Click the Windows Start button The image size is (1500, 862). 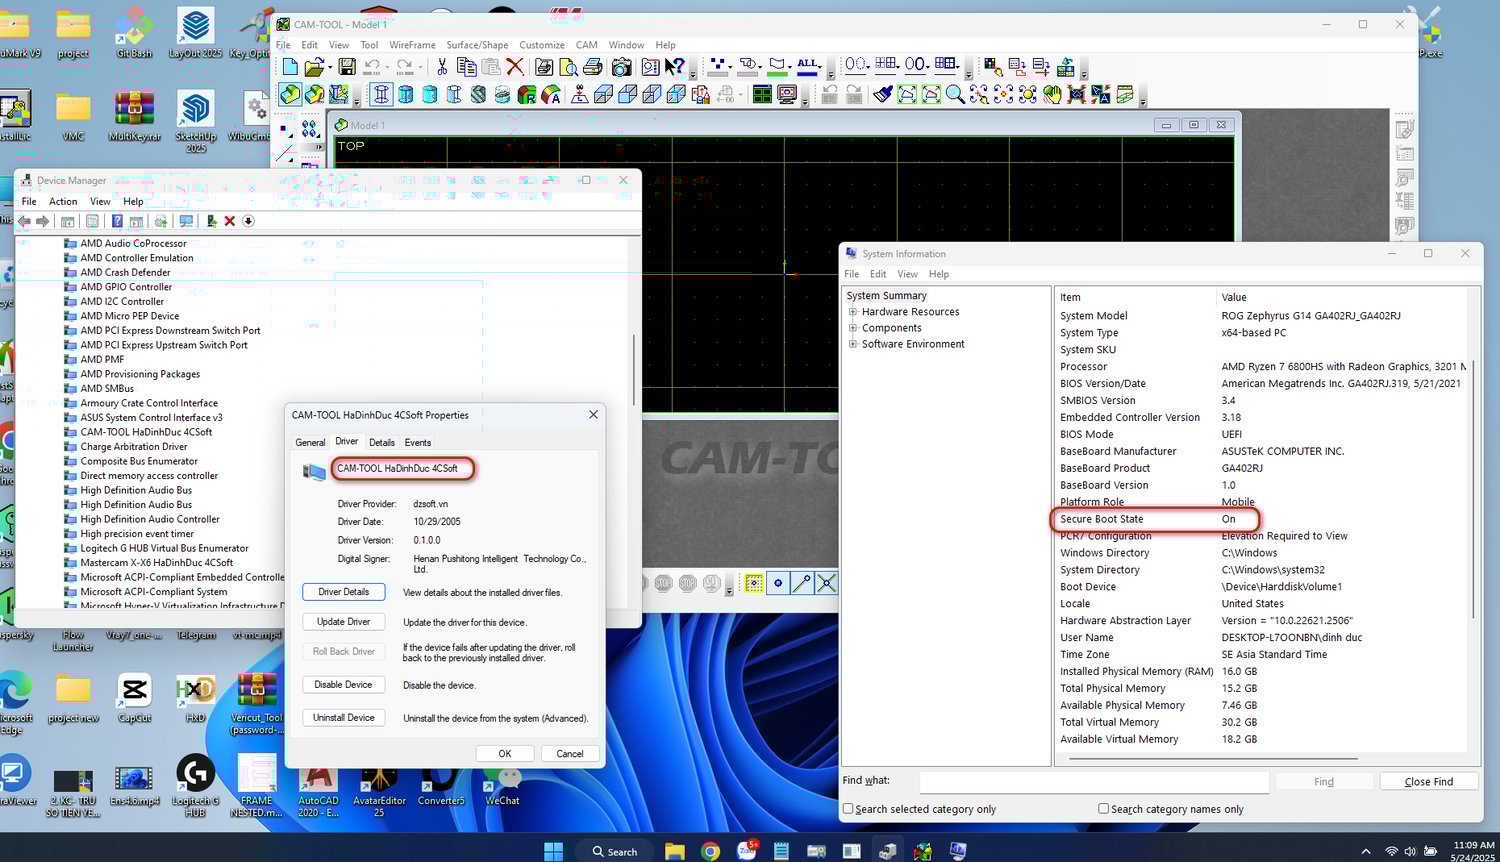(553, 851)
